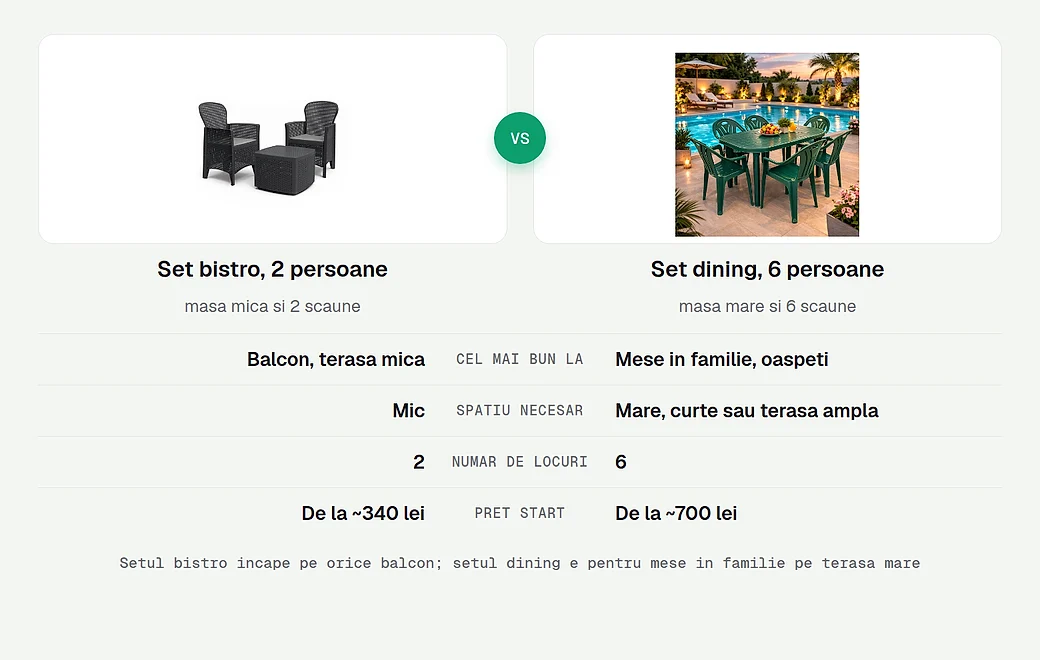Click the "NUMAR DE LOCURI" row label
The image size is (1040, 660).
pos(520,462)
